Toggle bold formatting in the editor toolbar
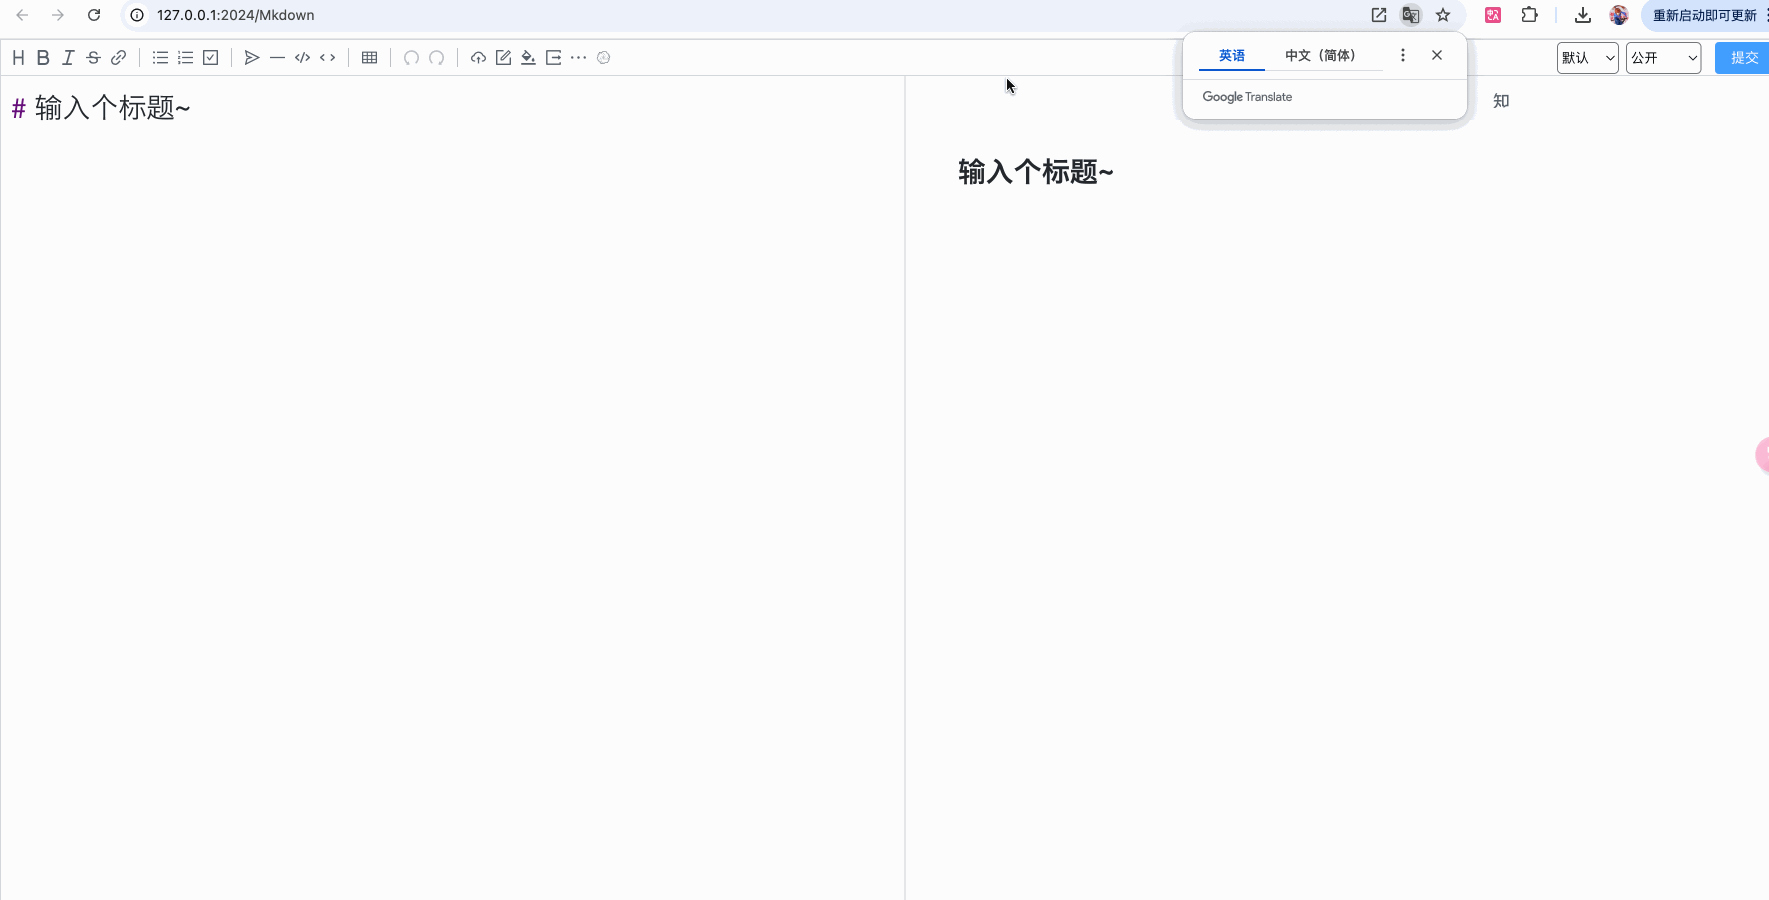The height and width of the screenshot is (900, 1769). click(43, 58)
